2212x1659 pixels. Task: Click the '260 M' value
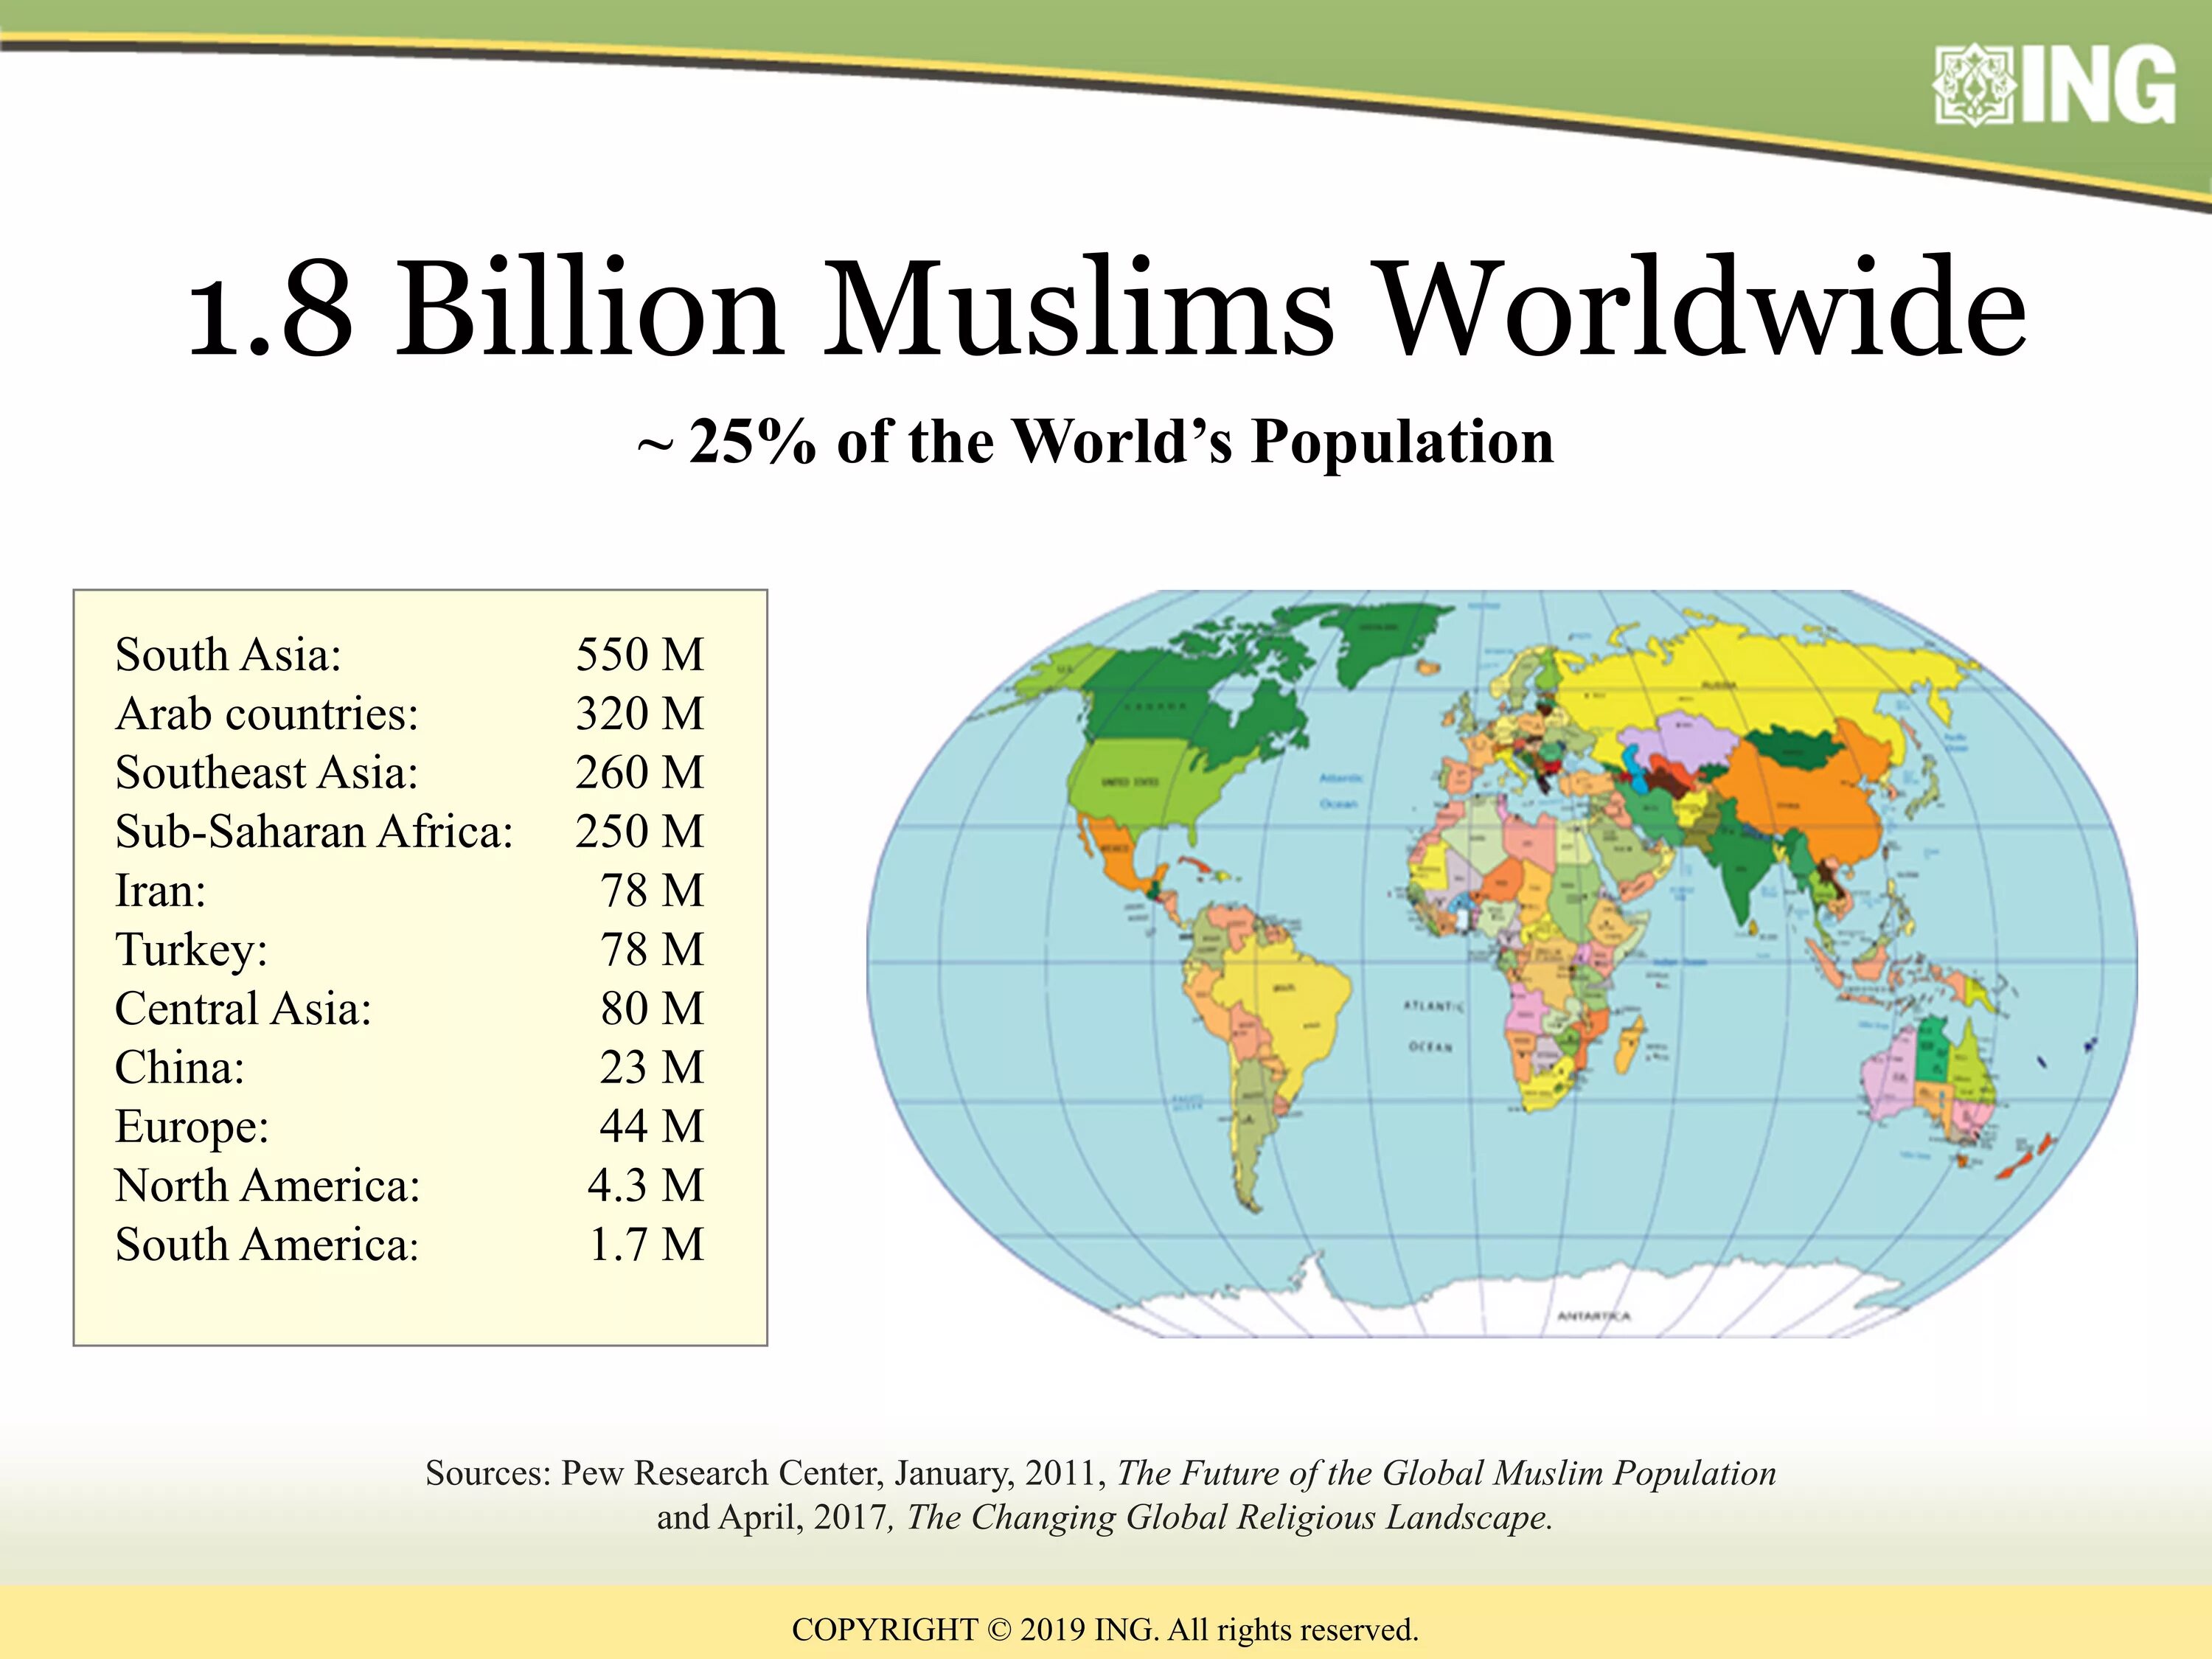(x=639, y=773)
